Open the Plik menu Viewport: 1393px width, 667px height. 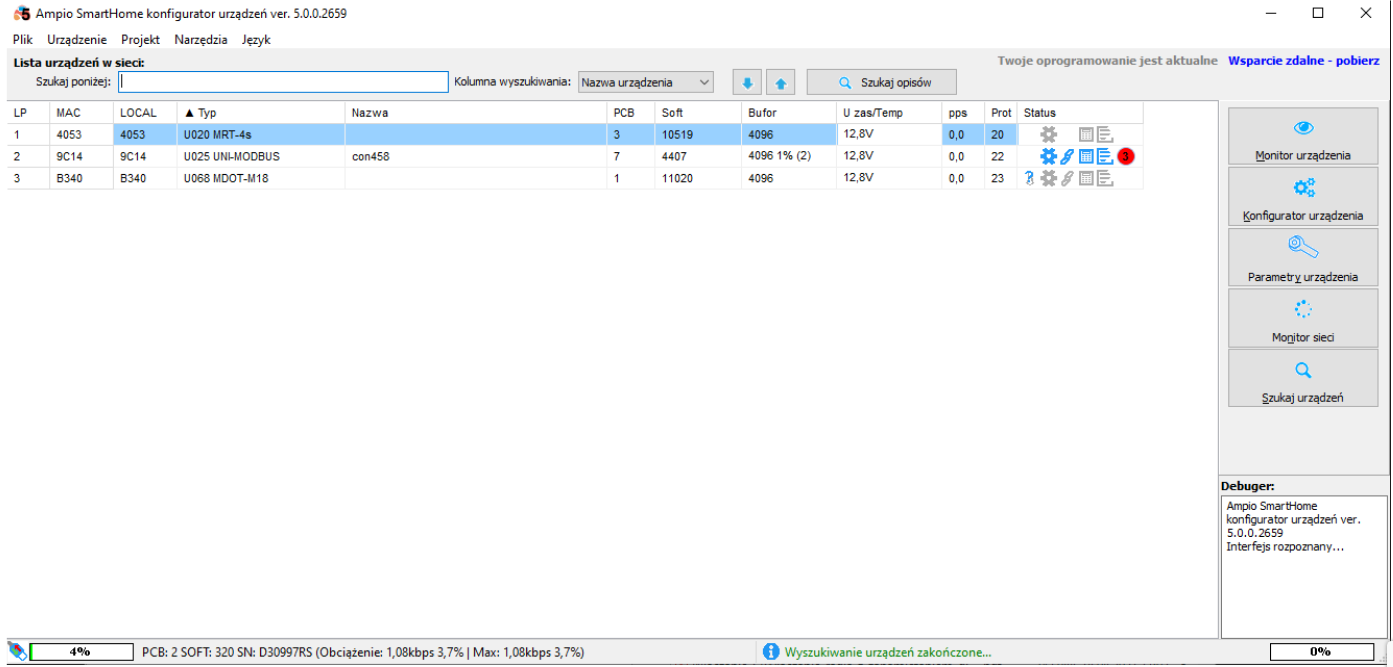tap(23, 40)
